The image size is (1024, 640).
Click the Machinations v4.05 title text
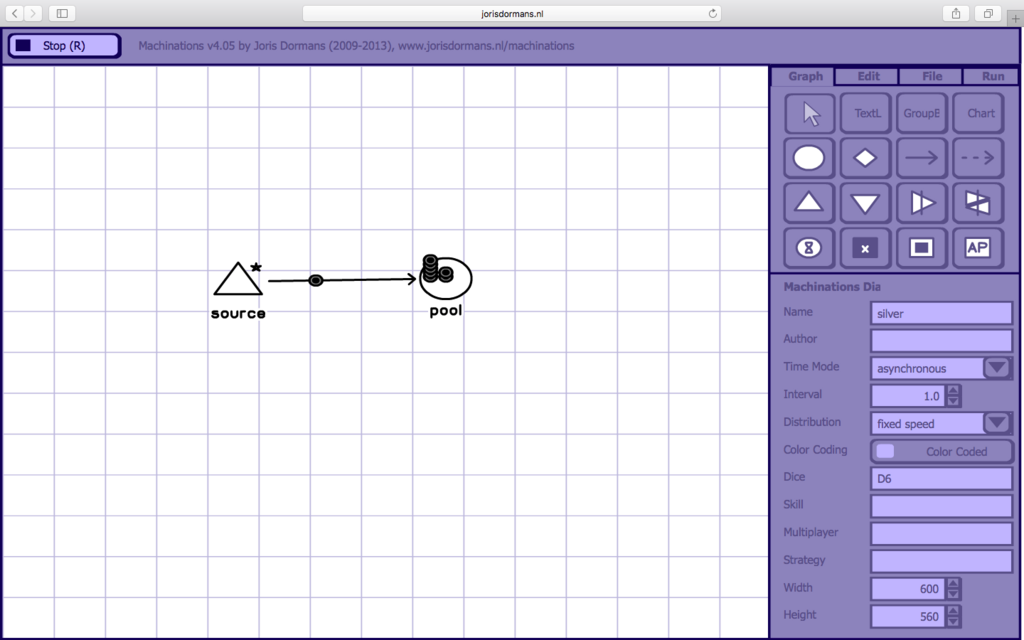(356, 46)
